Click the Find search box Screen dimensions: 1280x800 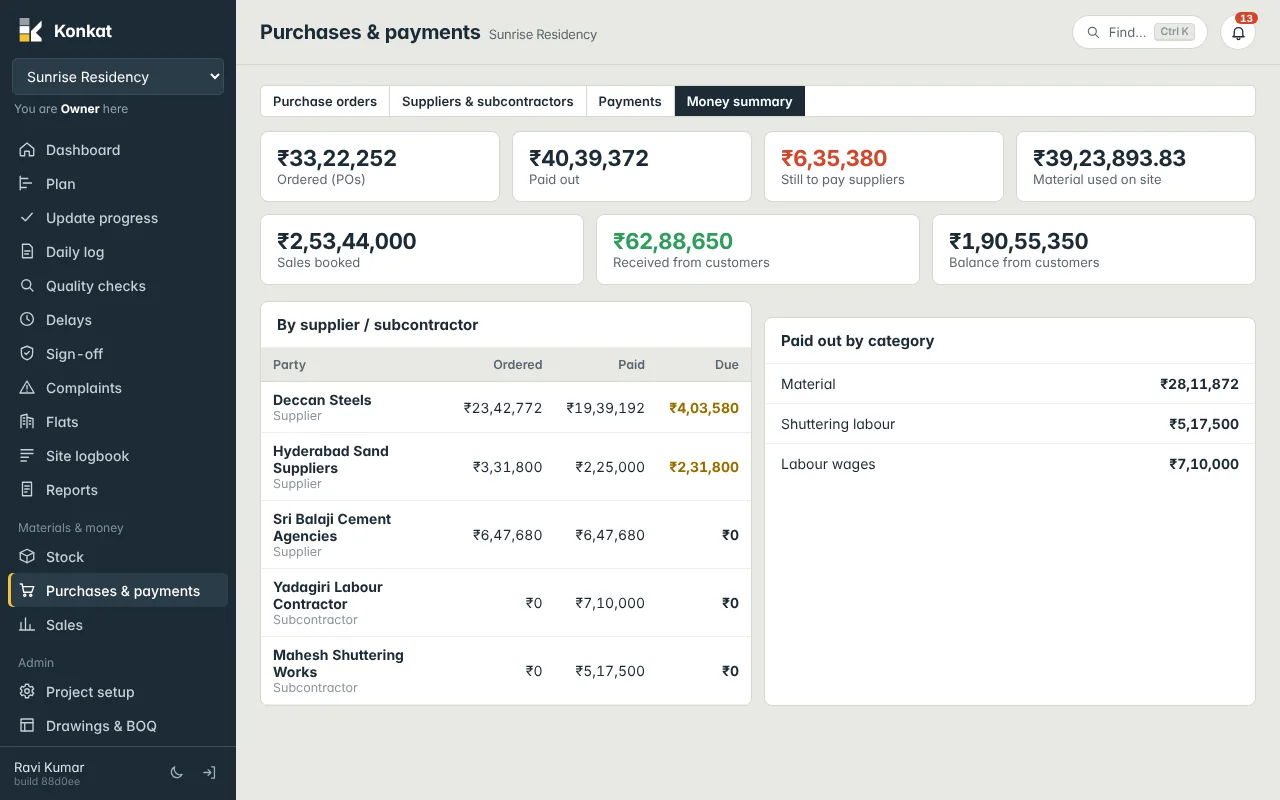(1140, 32)
